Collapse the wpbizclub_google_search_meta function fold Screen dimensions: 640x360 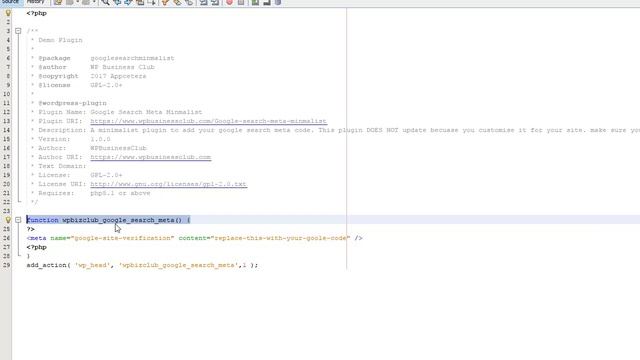[18, 220]
